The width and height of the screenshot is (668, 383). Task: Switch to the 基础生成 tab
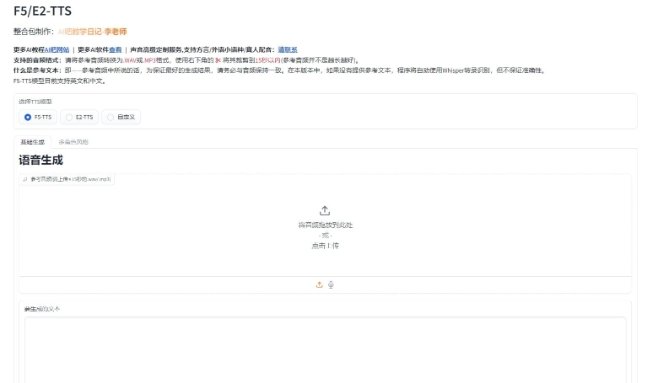click(x=32, y=142)
